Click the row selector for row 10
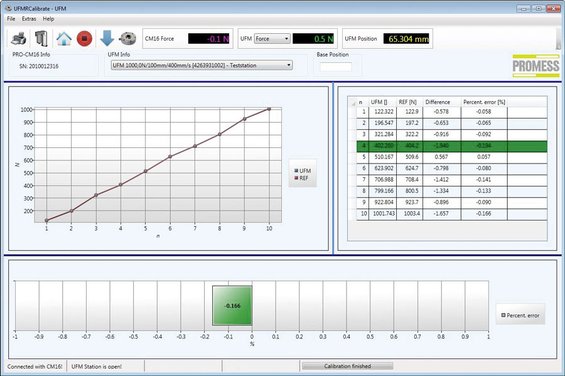The width and height of the screenshot is (565, 376). click(x=353, y=213)
